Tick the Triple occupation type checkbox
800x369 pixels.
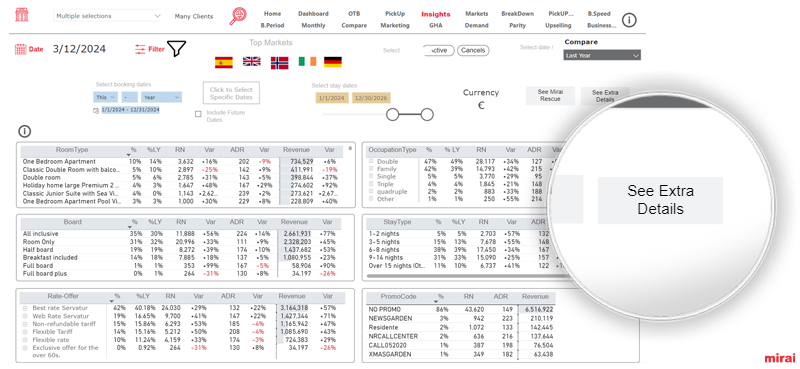[x=371, y=184]
